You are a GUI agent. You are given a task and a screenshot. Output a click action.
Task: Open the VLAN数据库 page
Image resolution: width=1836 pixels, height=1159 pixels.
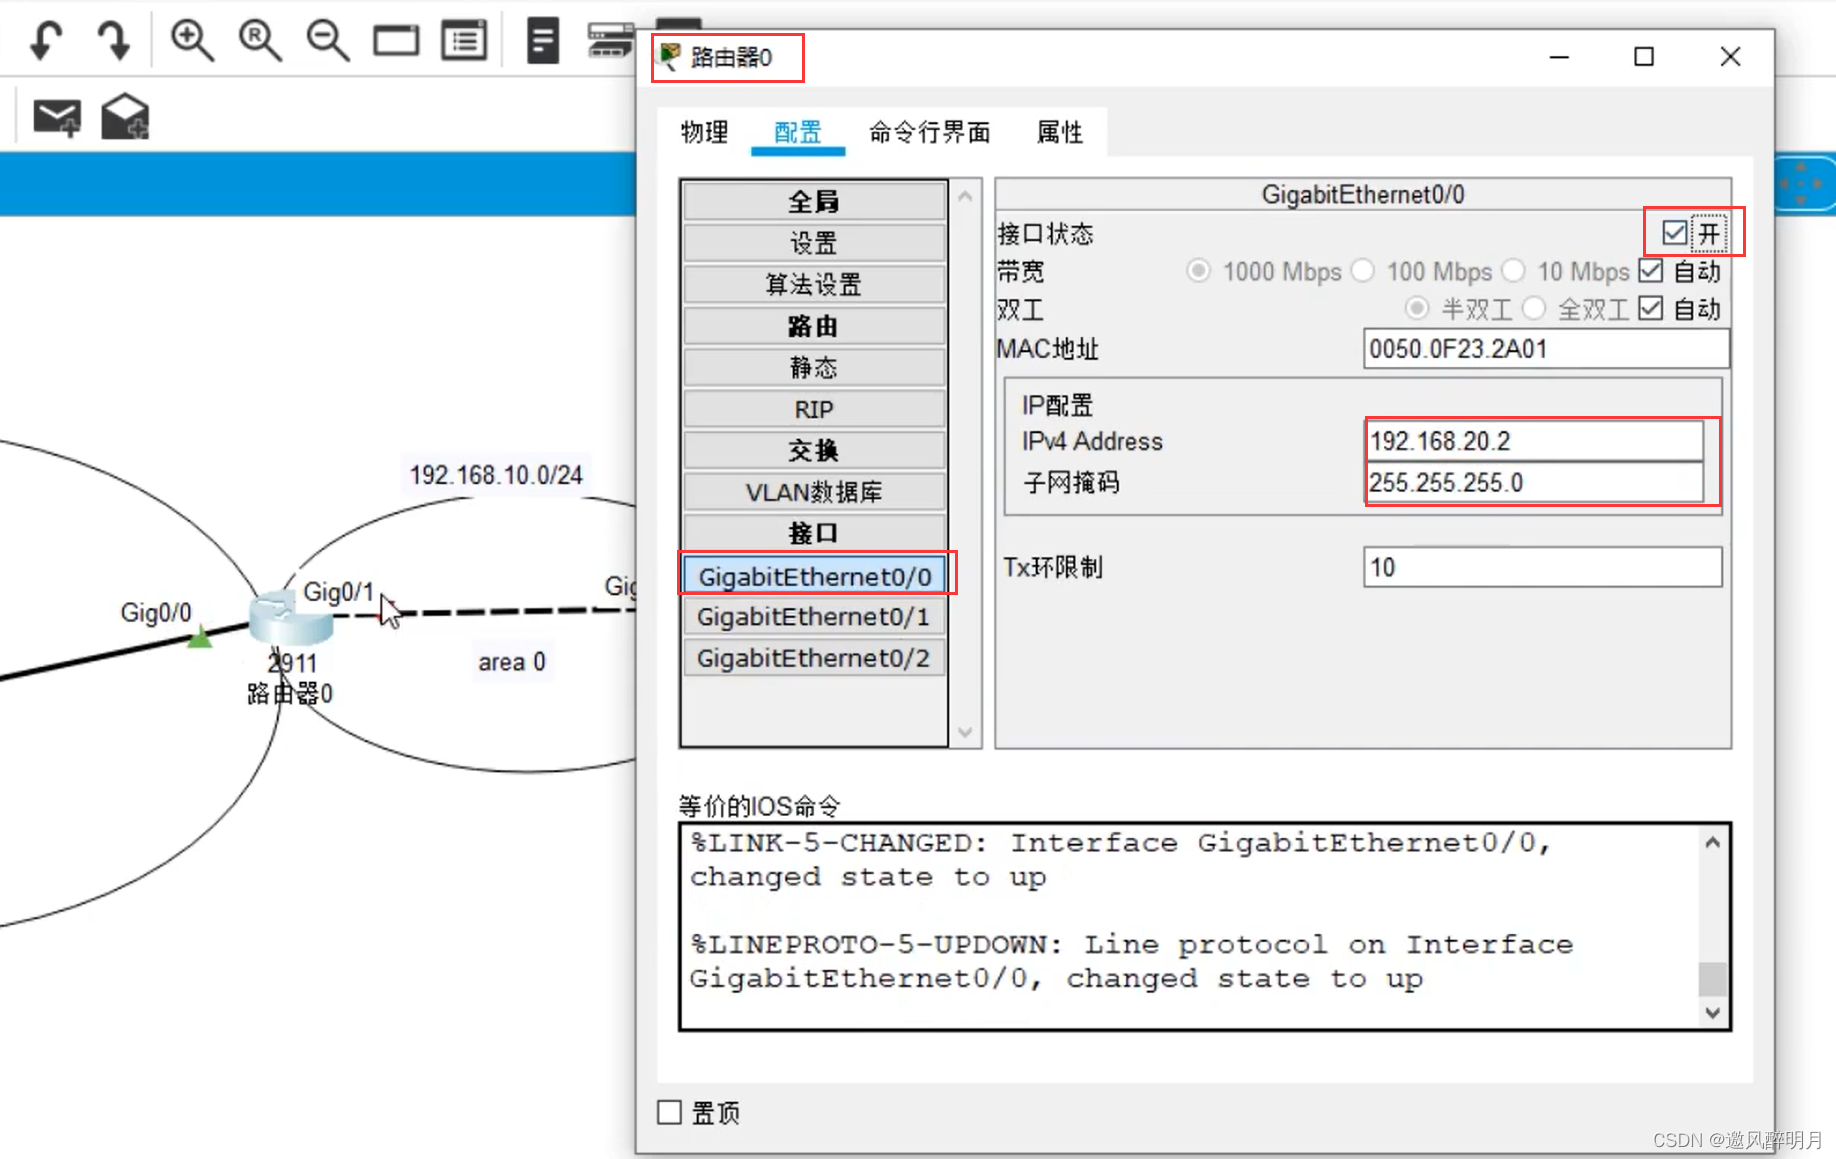pyautogui.click(x=814, y=492)
